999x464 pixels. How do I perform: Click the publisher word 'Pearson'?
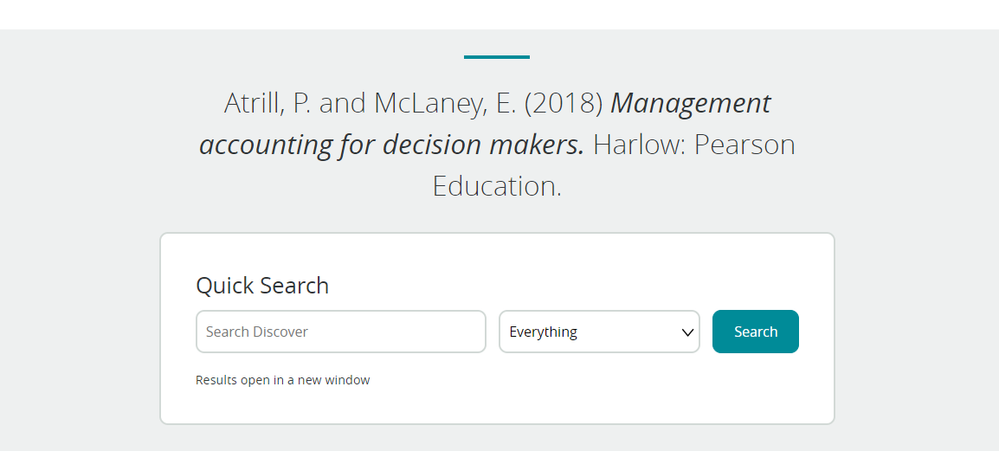point(744,145)
